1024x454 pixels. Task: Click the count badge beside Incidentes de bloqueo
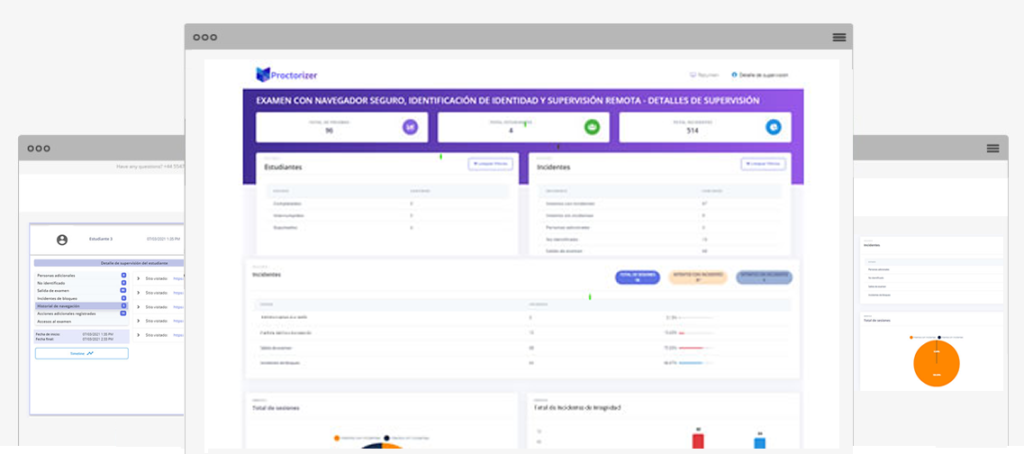123,298
